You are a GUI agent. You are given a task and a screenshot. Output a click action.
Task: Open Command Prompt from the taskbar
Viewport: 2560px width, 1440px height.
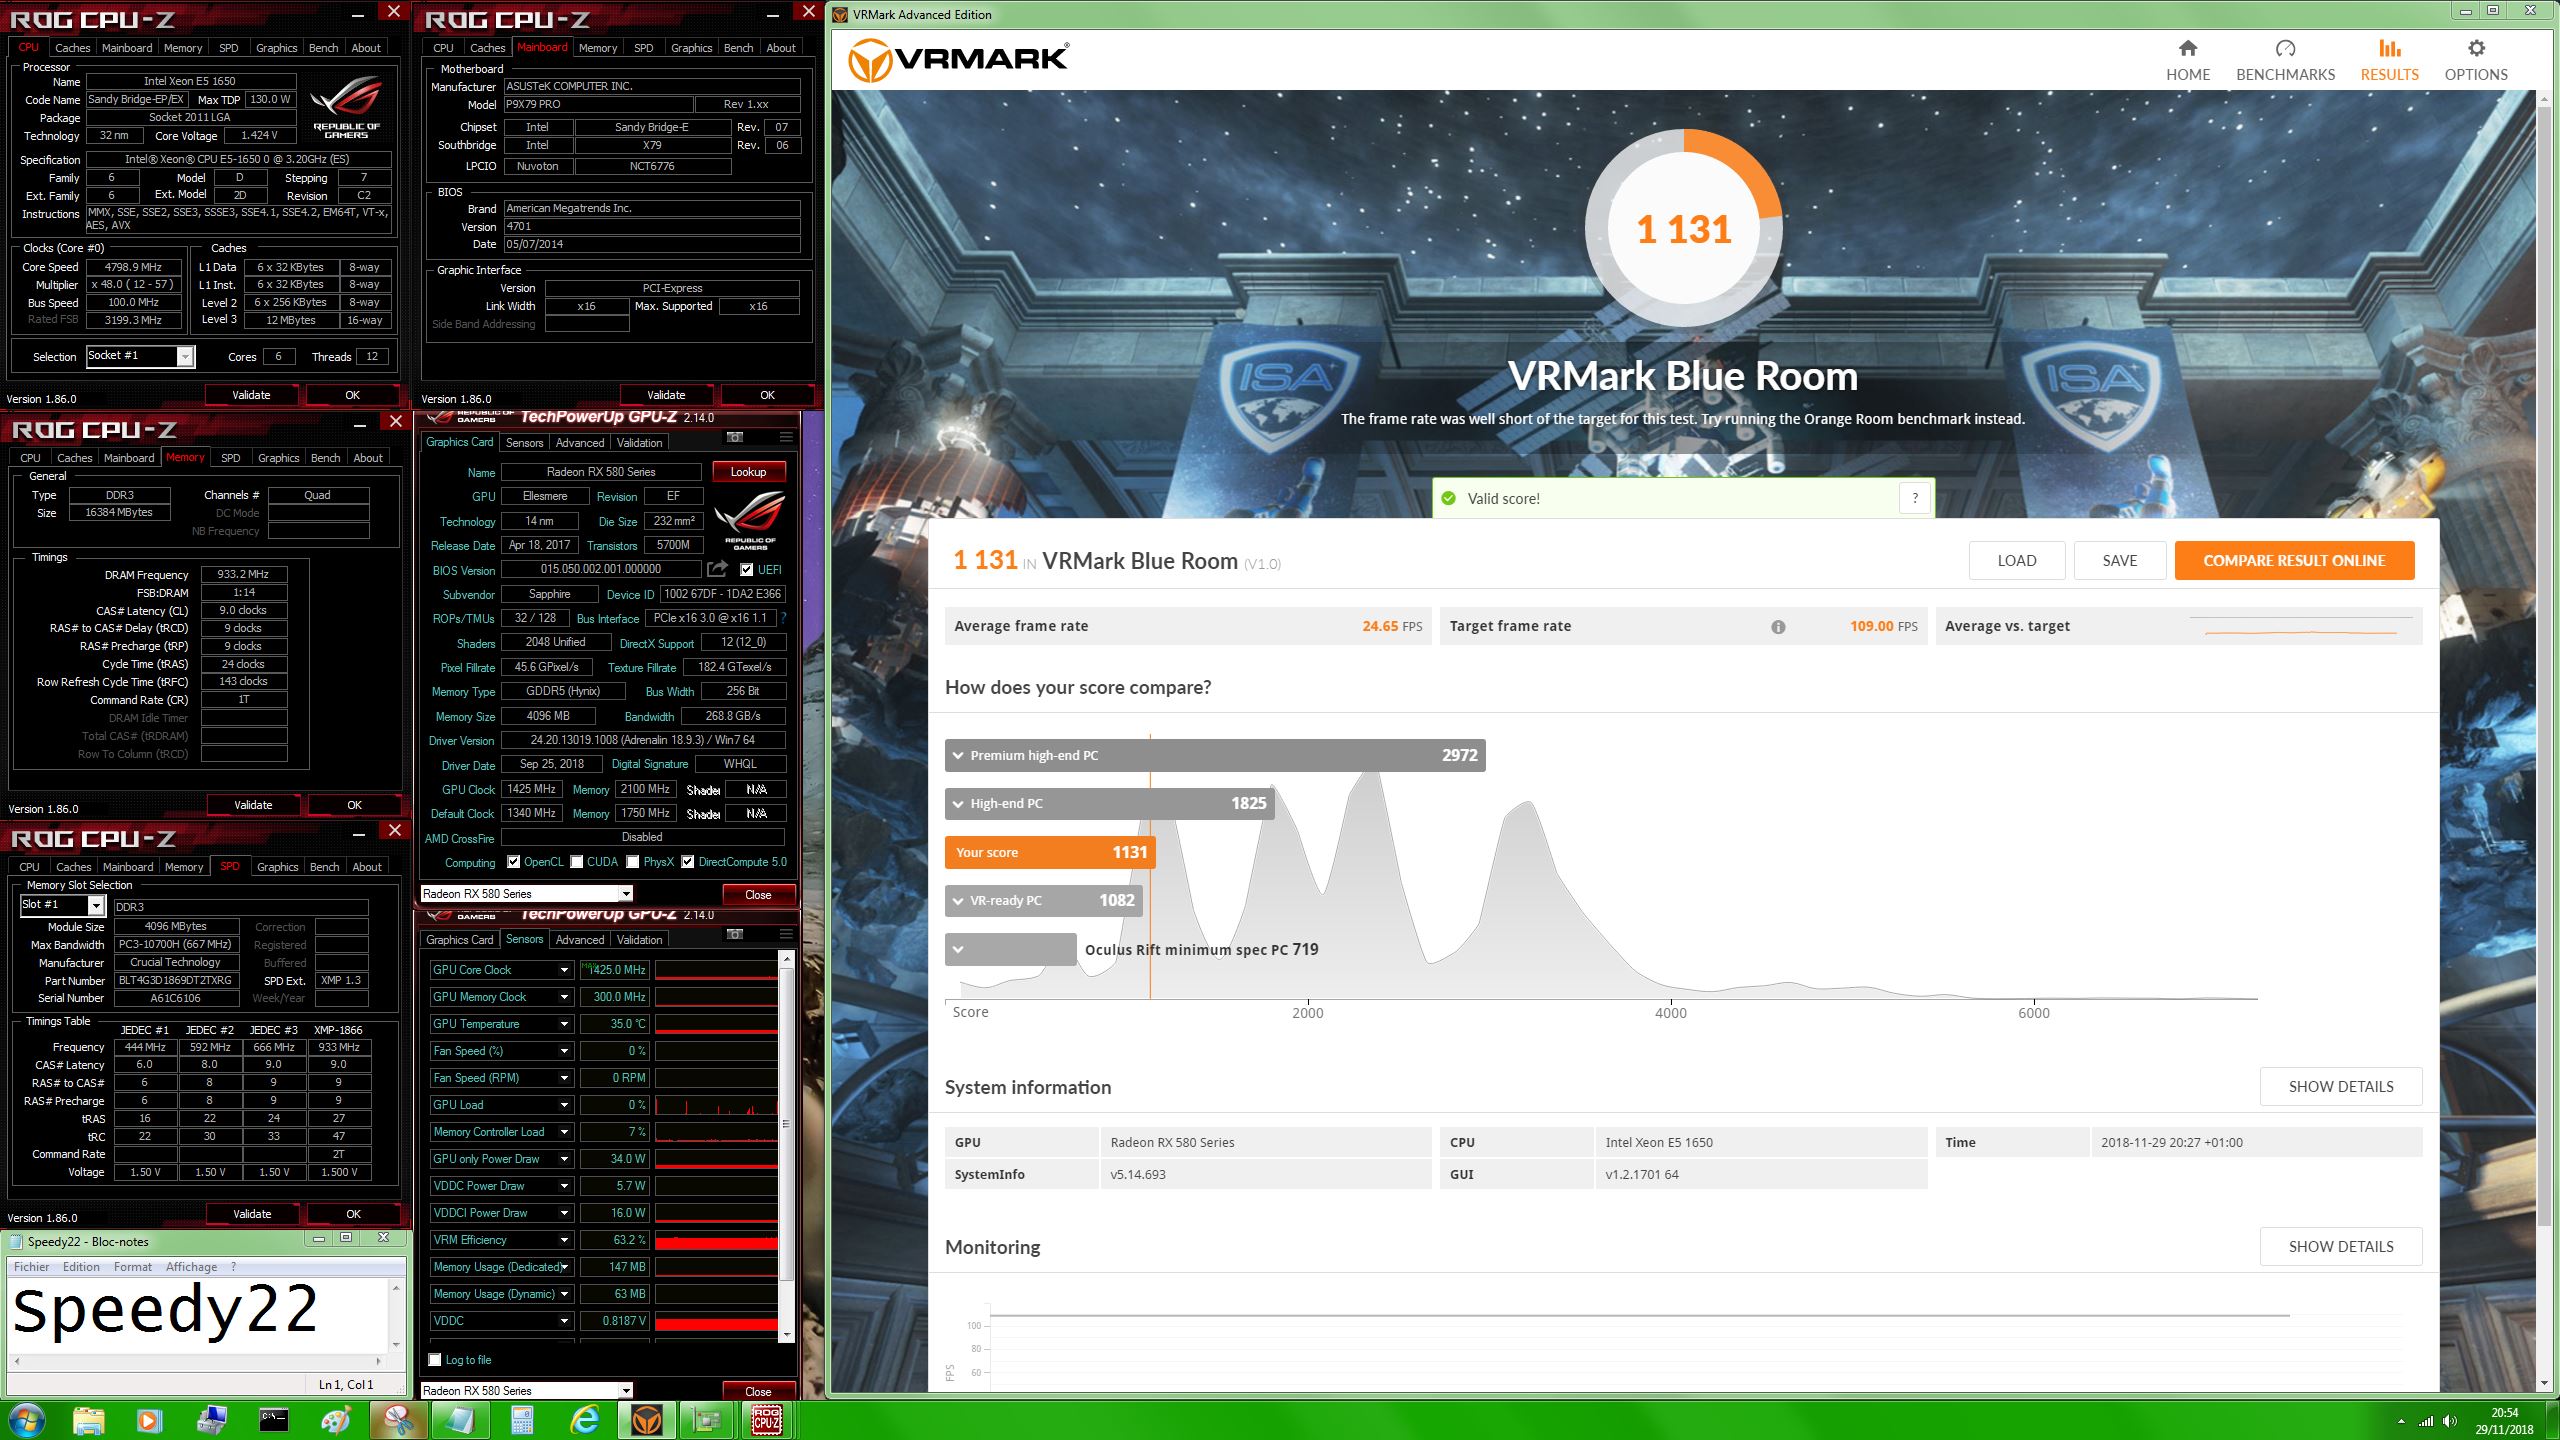(273, 1420)
